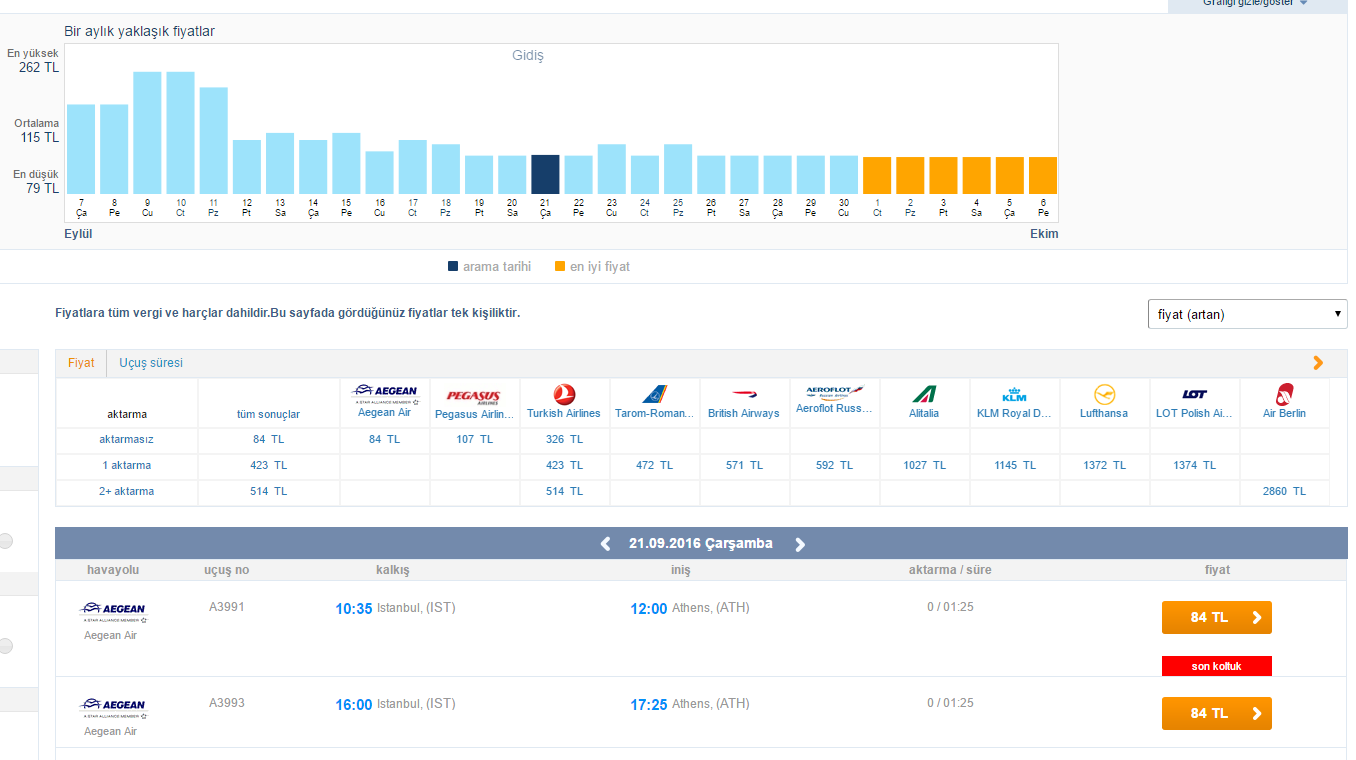Click the 107 TL Pegasus nonstop price
Image resolution: width=1356 pixels, height=760 pixels.
(x=475, y=439)
